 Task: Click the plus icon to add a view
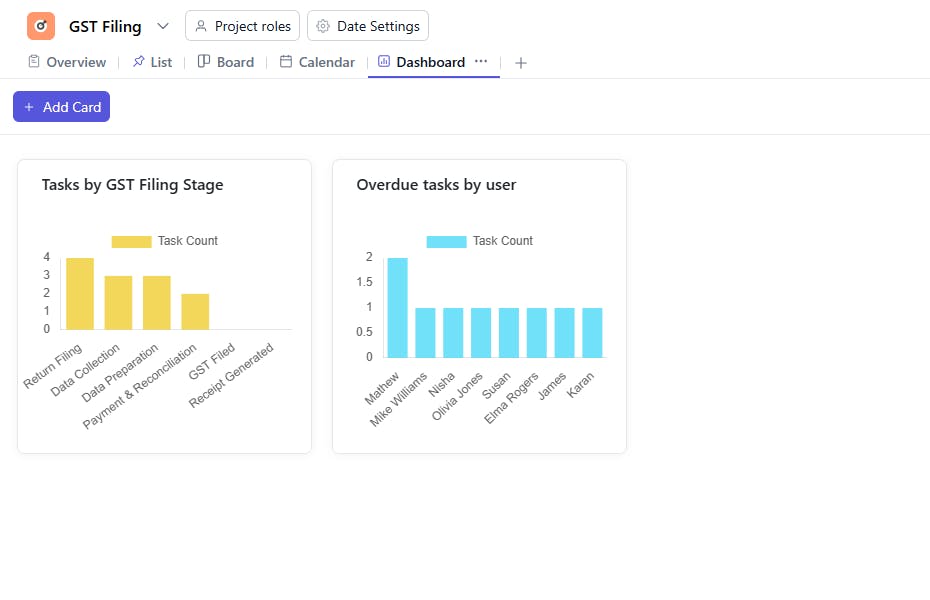click(520, 63)
